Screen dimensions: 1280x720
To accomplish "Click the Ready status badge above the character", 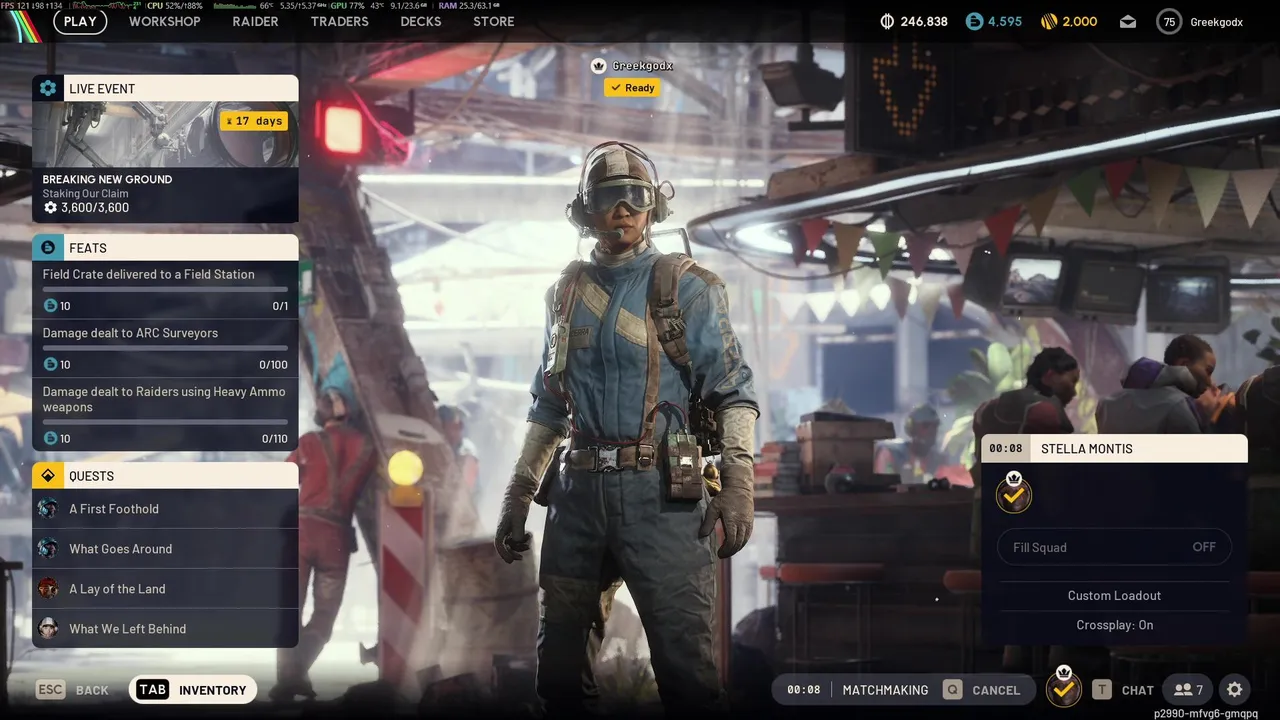I will (x=632, y=88).
